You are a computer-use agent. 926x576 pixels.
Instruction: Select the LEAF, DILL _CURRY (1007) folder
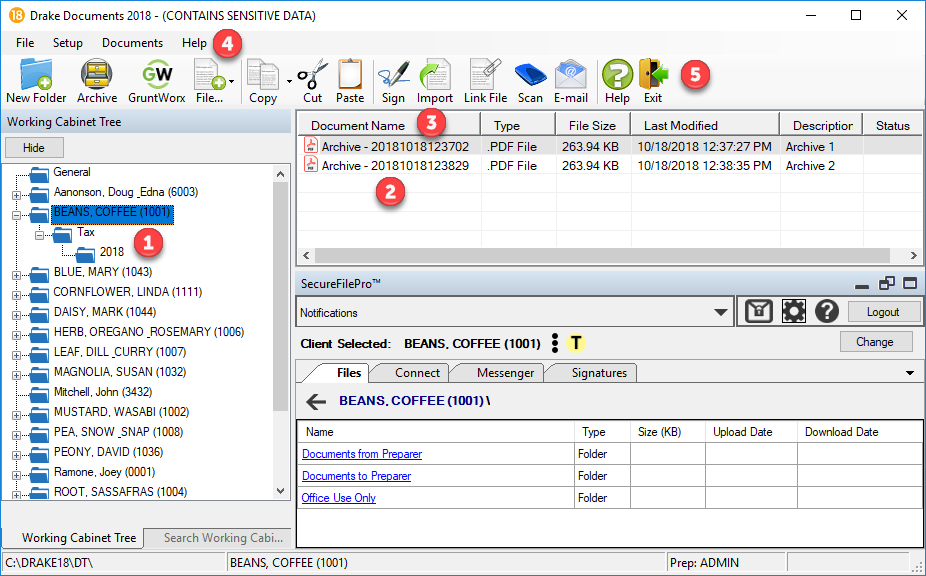pyautogui.click(x=120, y=352)
